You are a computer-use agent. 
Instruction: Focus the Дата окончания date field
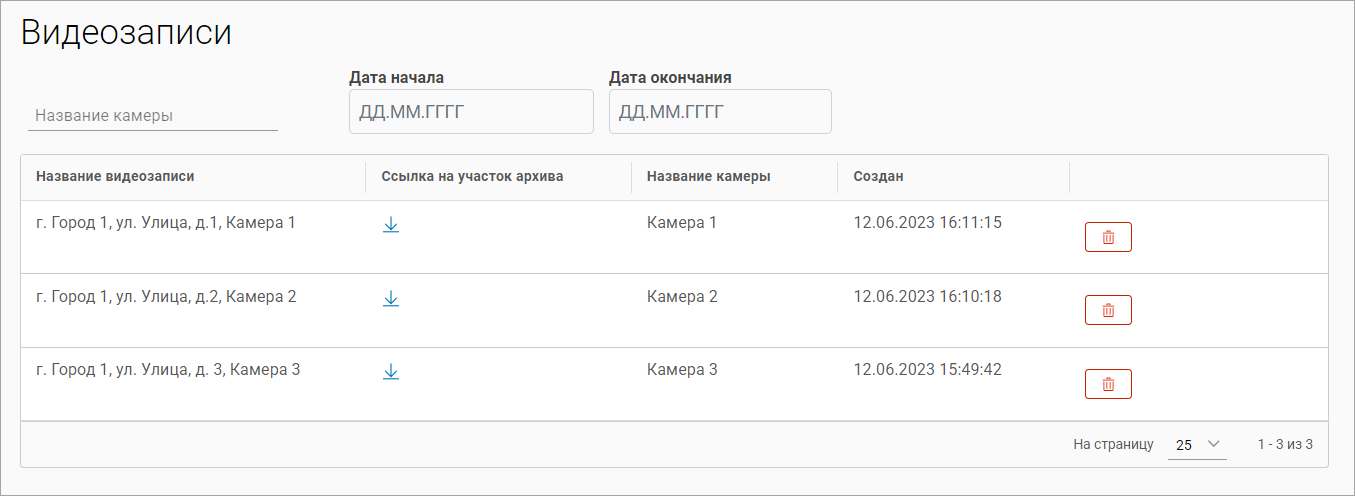[720, 112]
